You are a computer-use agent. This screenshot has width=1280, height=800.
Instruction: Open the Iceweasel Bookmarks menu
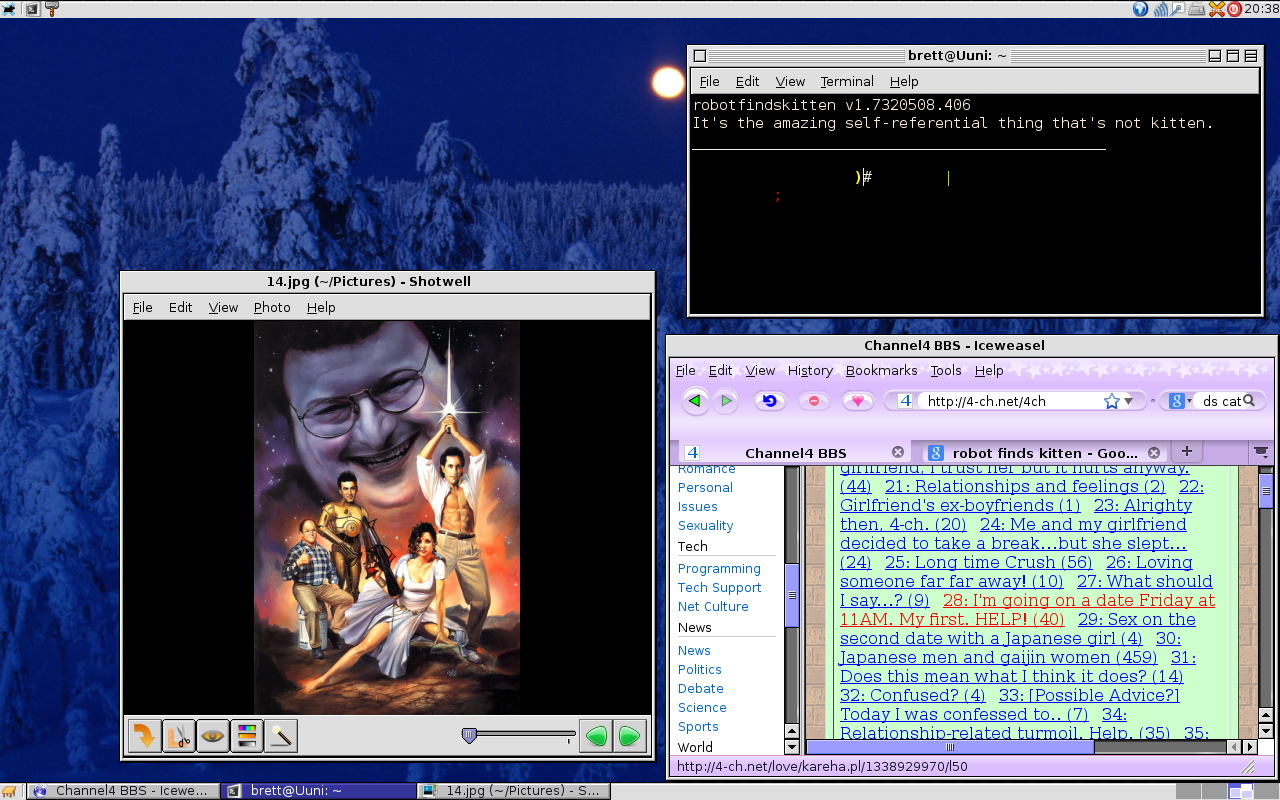pos(881,370)
